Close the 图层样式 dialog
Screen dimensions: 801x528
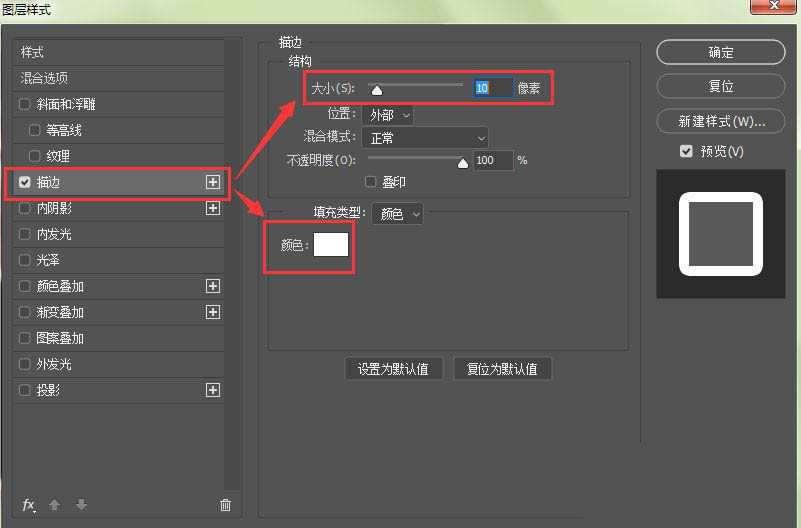[774, 6]
